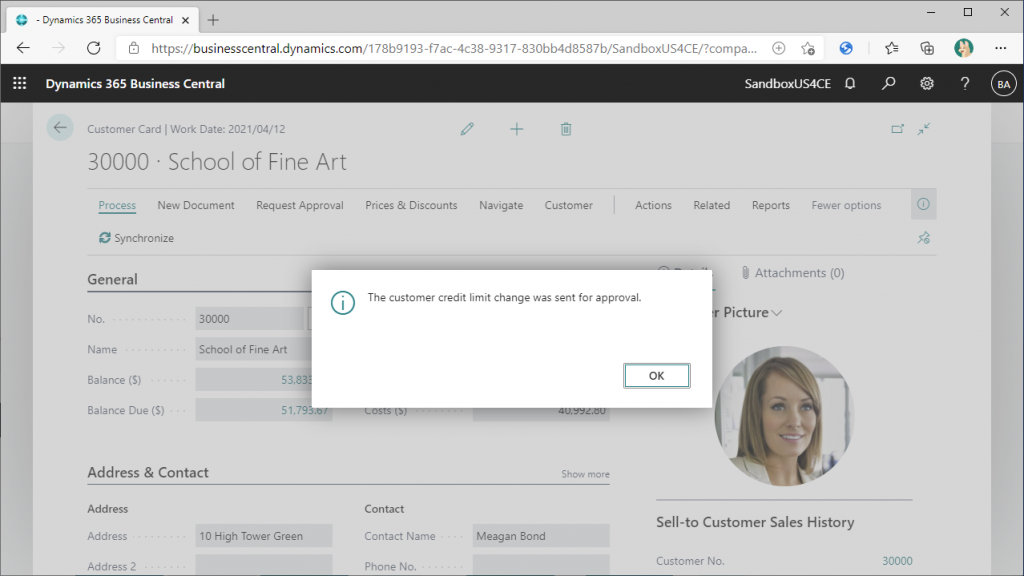
Task: View site information lock icon
Action: [134, 48]
